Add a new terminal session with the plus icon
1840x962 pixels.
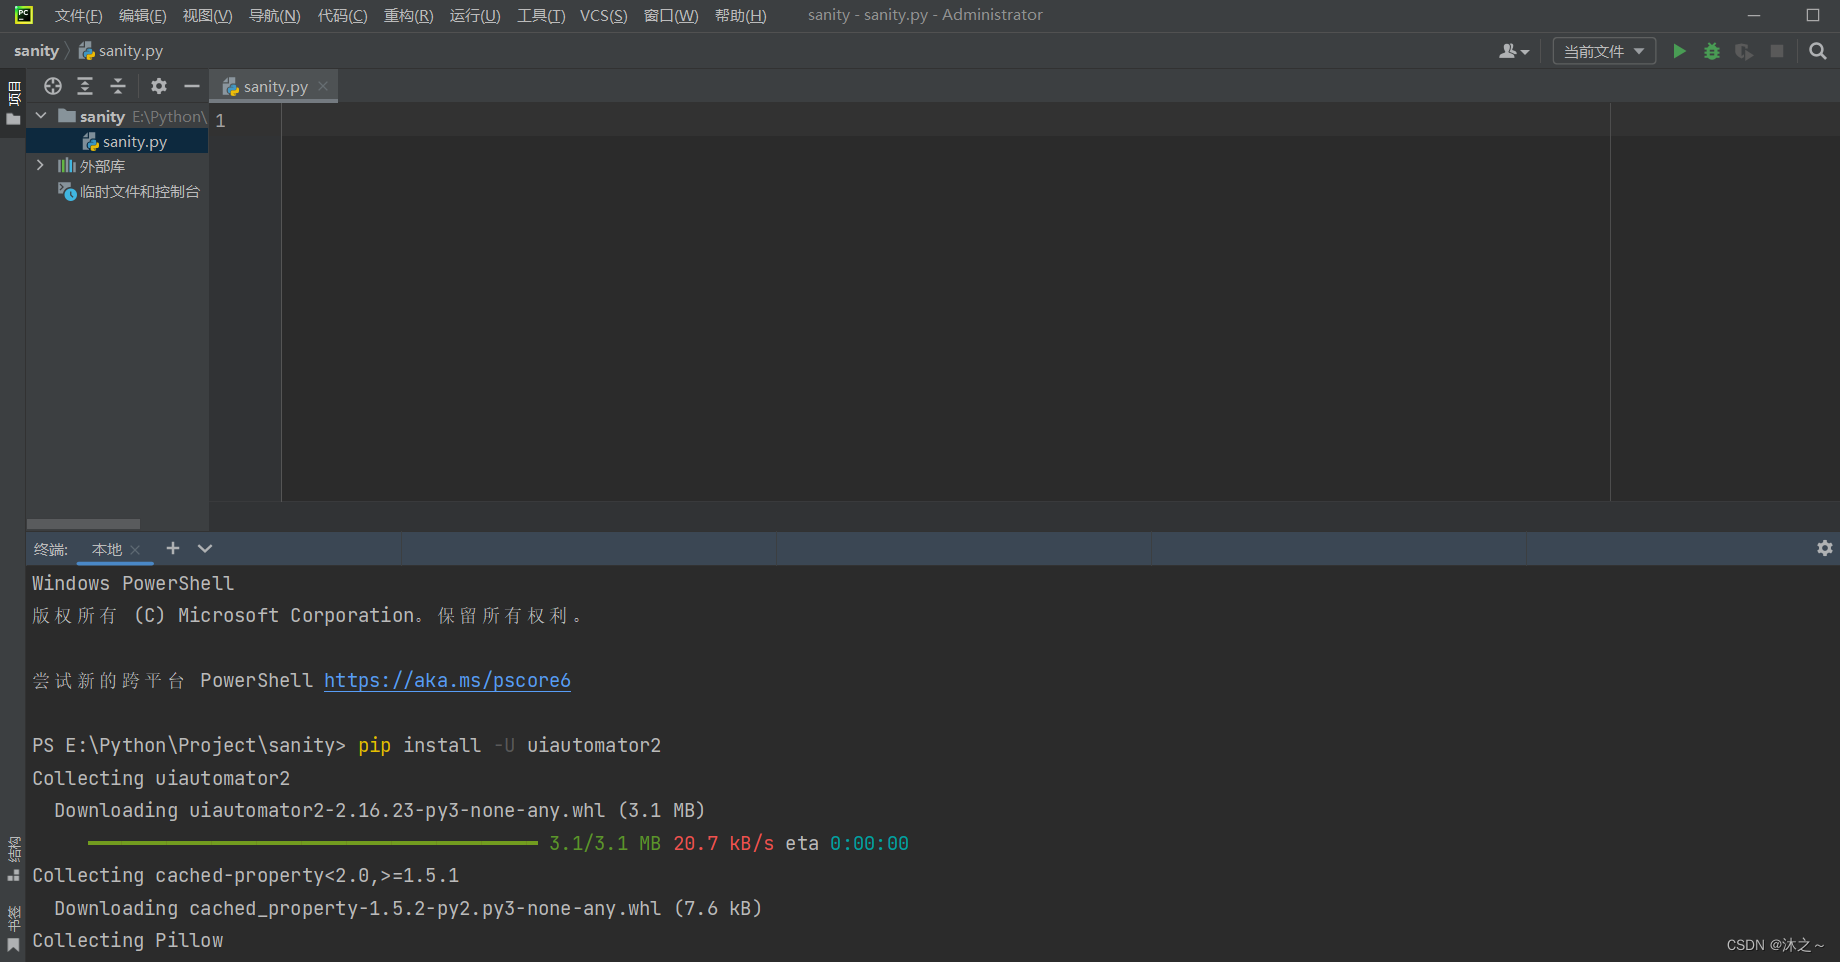tap(172, 548)
